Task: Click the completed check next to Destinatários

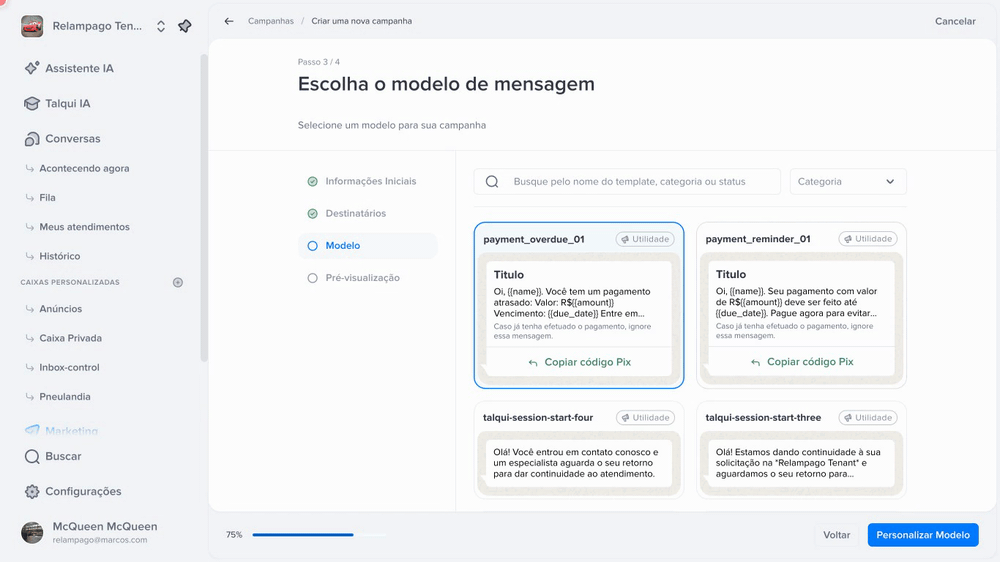Action: [x=312, y=214]
